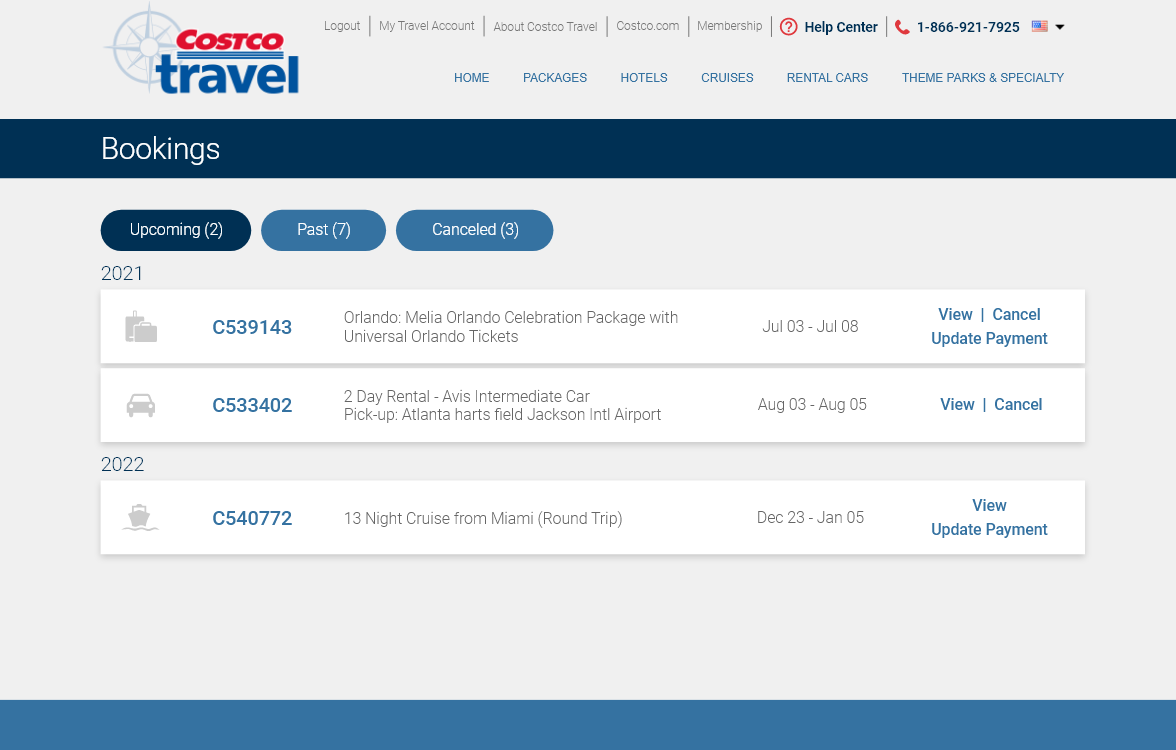Click the Costco Travel logo

(x=201, y=50)
